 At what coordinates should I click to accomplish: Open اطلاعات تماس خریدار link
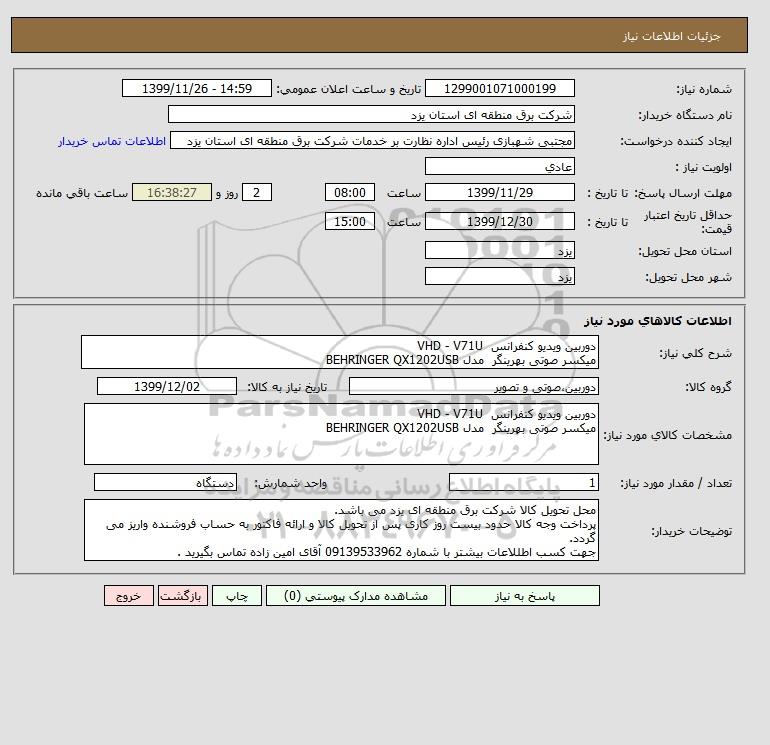112,141
